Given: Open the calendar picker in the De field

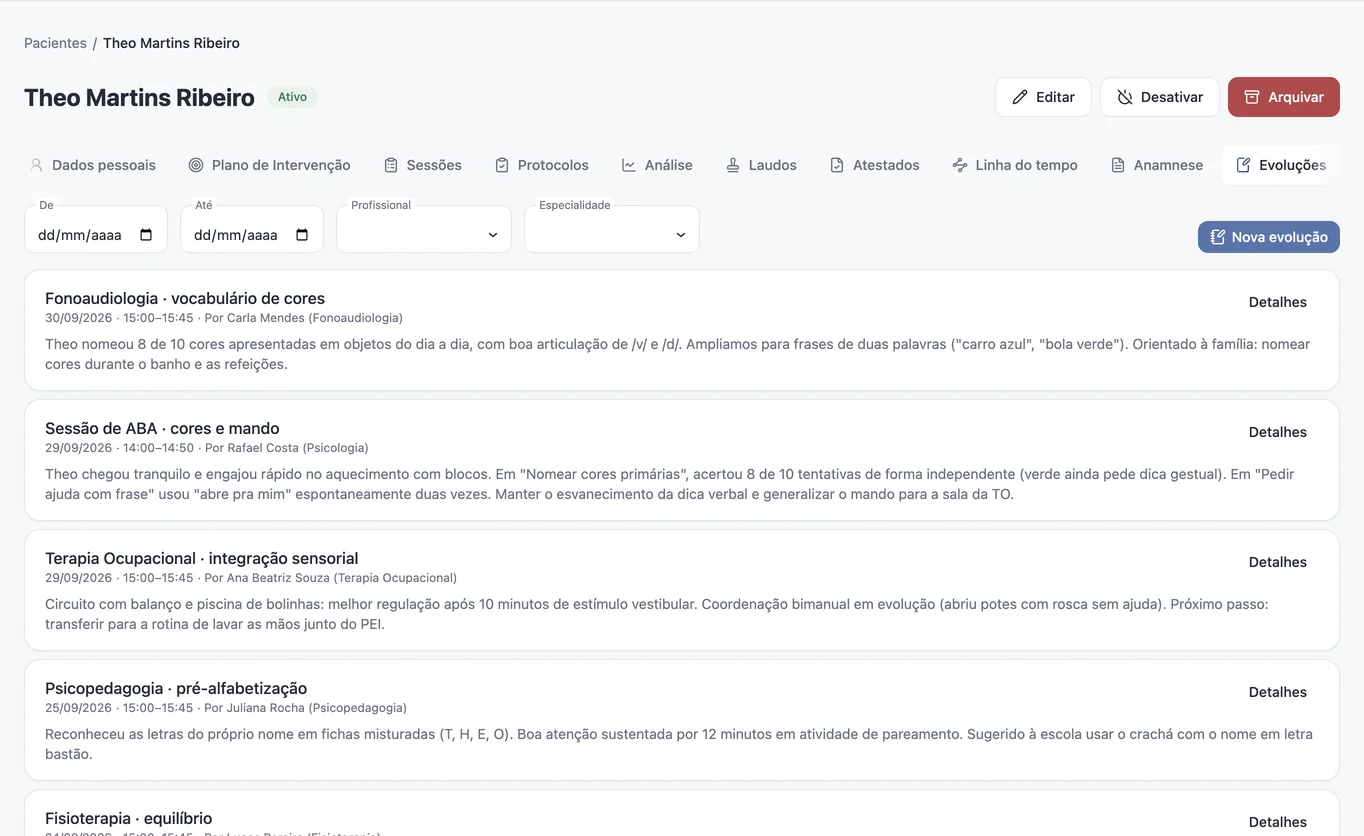Looking at the screenshot, I should 146,235.
